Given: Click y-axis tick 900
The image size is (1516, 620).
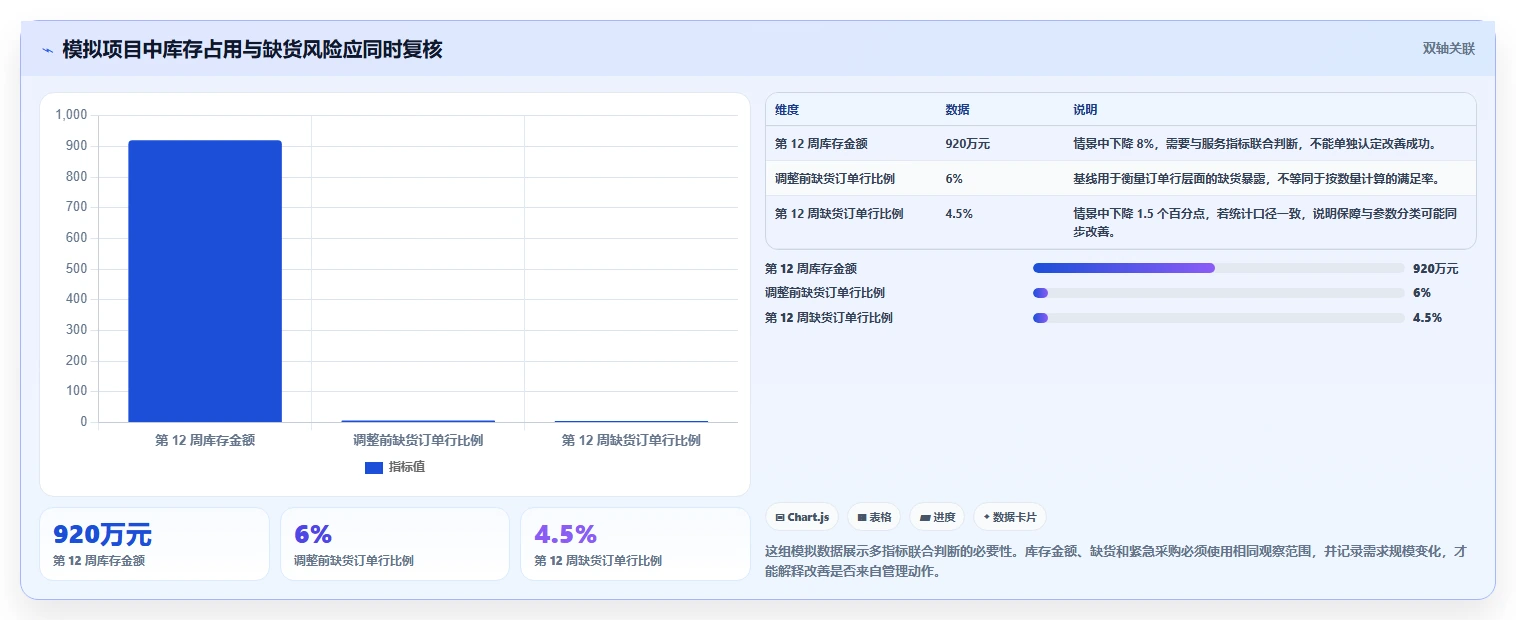Looking at the screenshot, I should (77, 146).
